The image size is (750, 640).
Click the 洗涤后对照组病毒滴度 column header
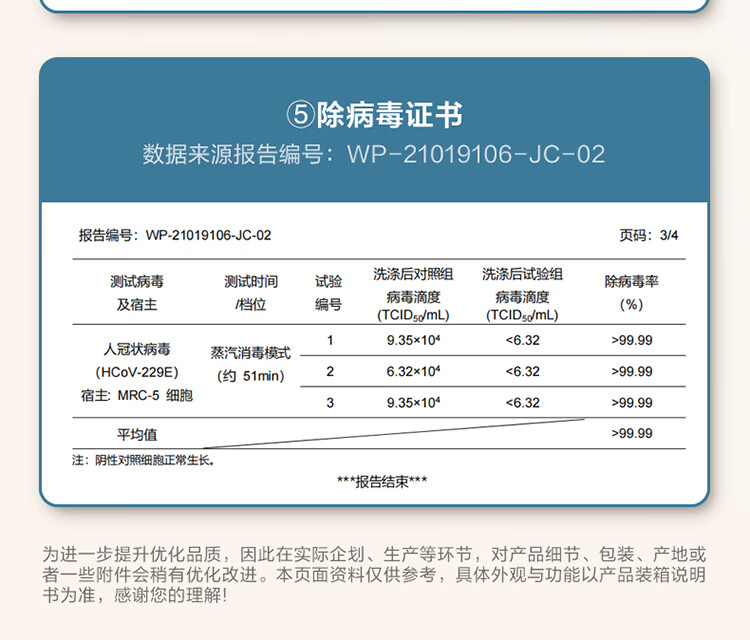413,294
